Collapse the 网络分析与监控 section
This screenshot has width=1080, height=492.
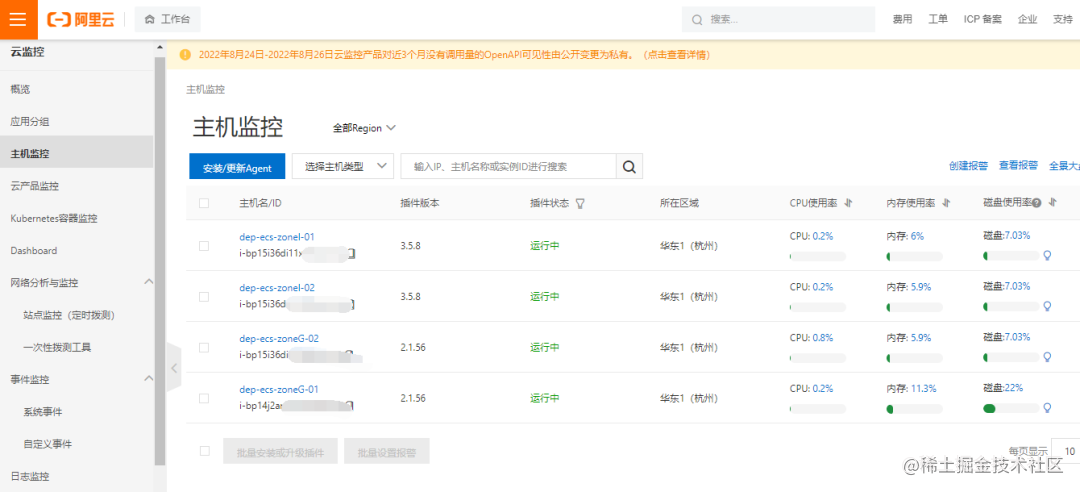click(148, 282)
